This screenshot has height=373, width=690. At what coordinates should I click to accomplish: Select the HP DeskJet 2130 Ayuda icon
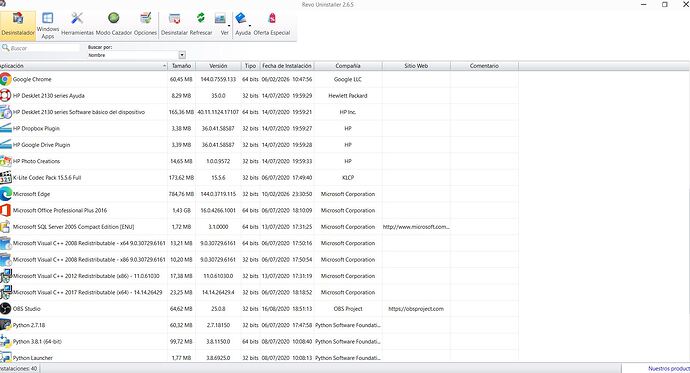[x=5, y=95]
